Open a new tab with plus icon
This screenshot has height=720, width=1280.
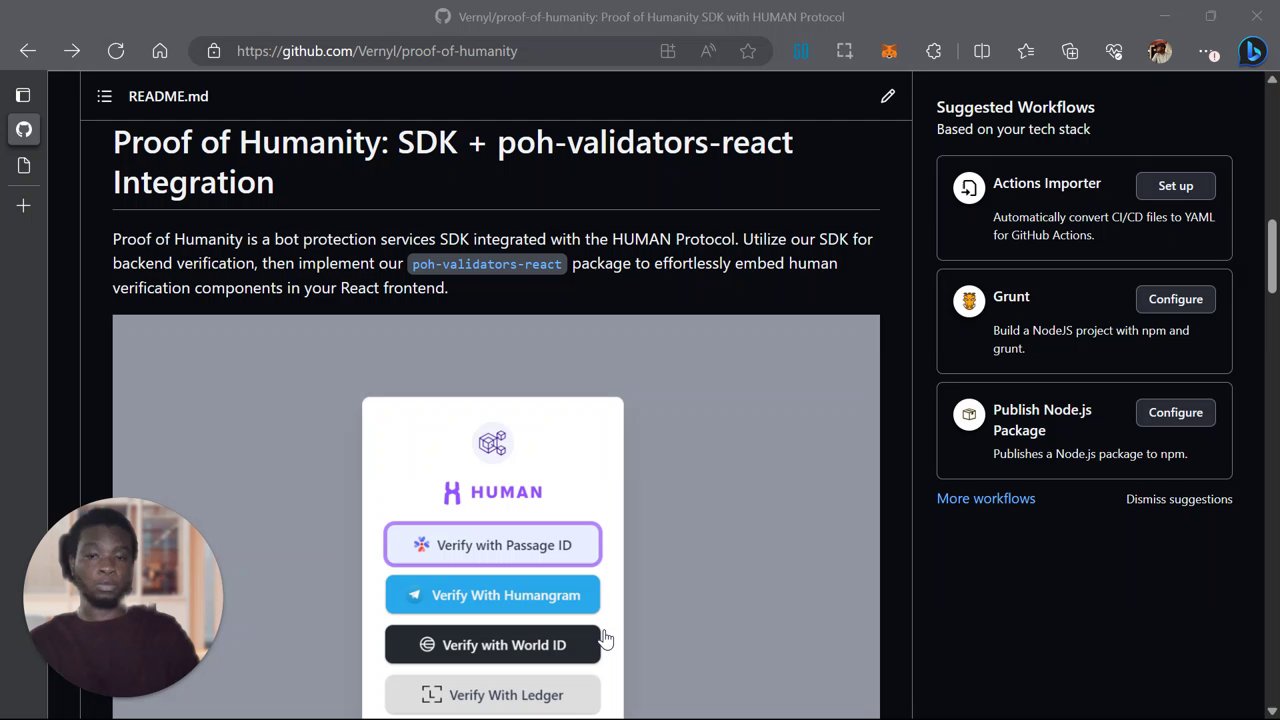point(24,205)
